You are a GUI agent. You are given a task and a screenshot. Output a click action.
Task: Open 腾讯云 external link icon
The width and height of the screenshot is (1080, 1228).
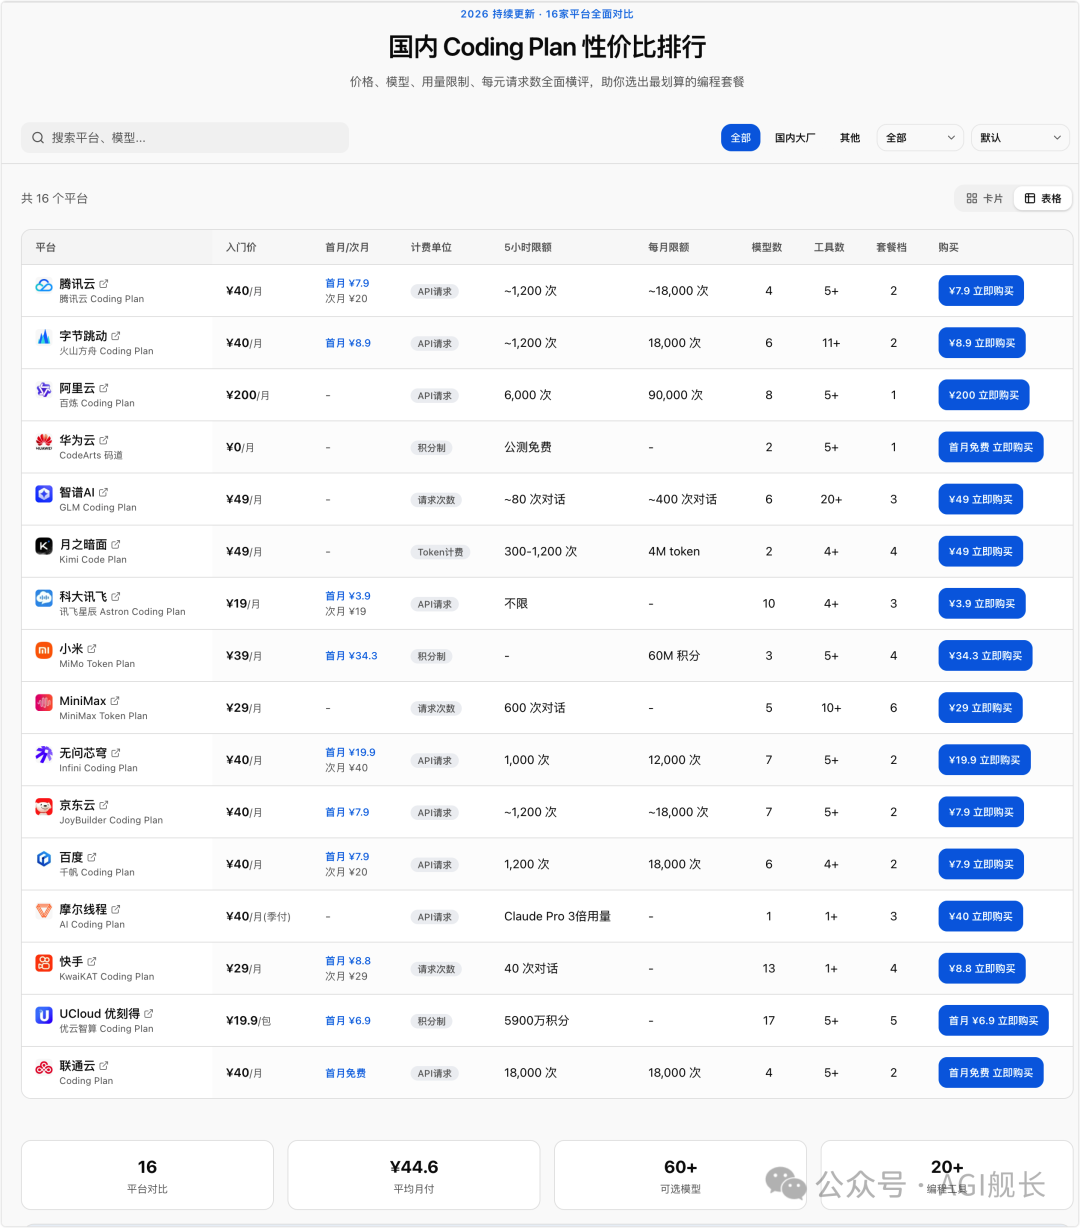[x=103, y=281]
